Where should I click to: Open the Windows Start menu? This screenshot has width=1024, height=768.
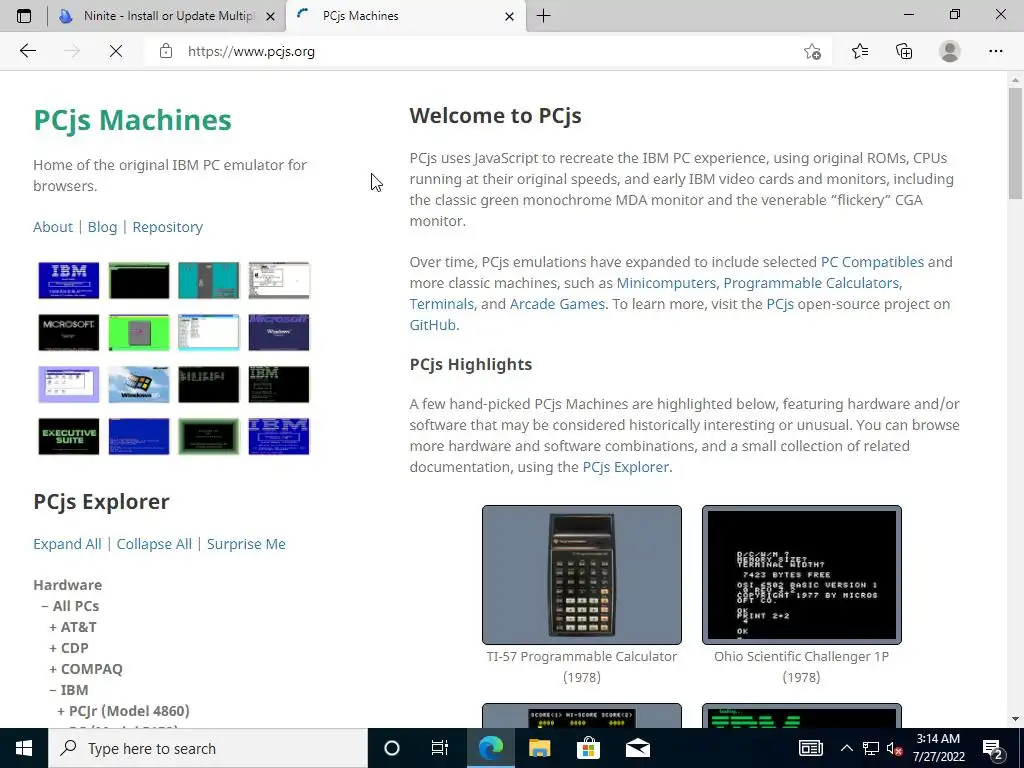tap(24, 748)
